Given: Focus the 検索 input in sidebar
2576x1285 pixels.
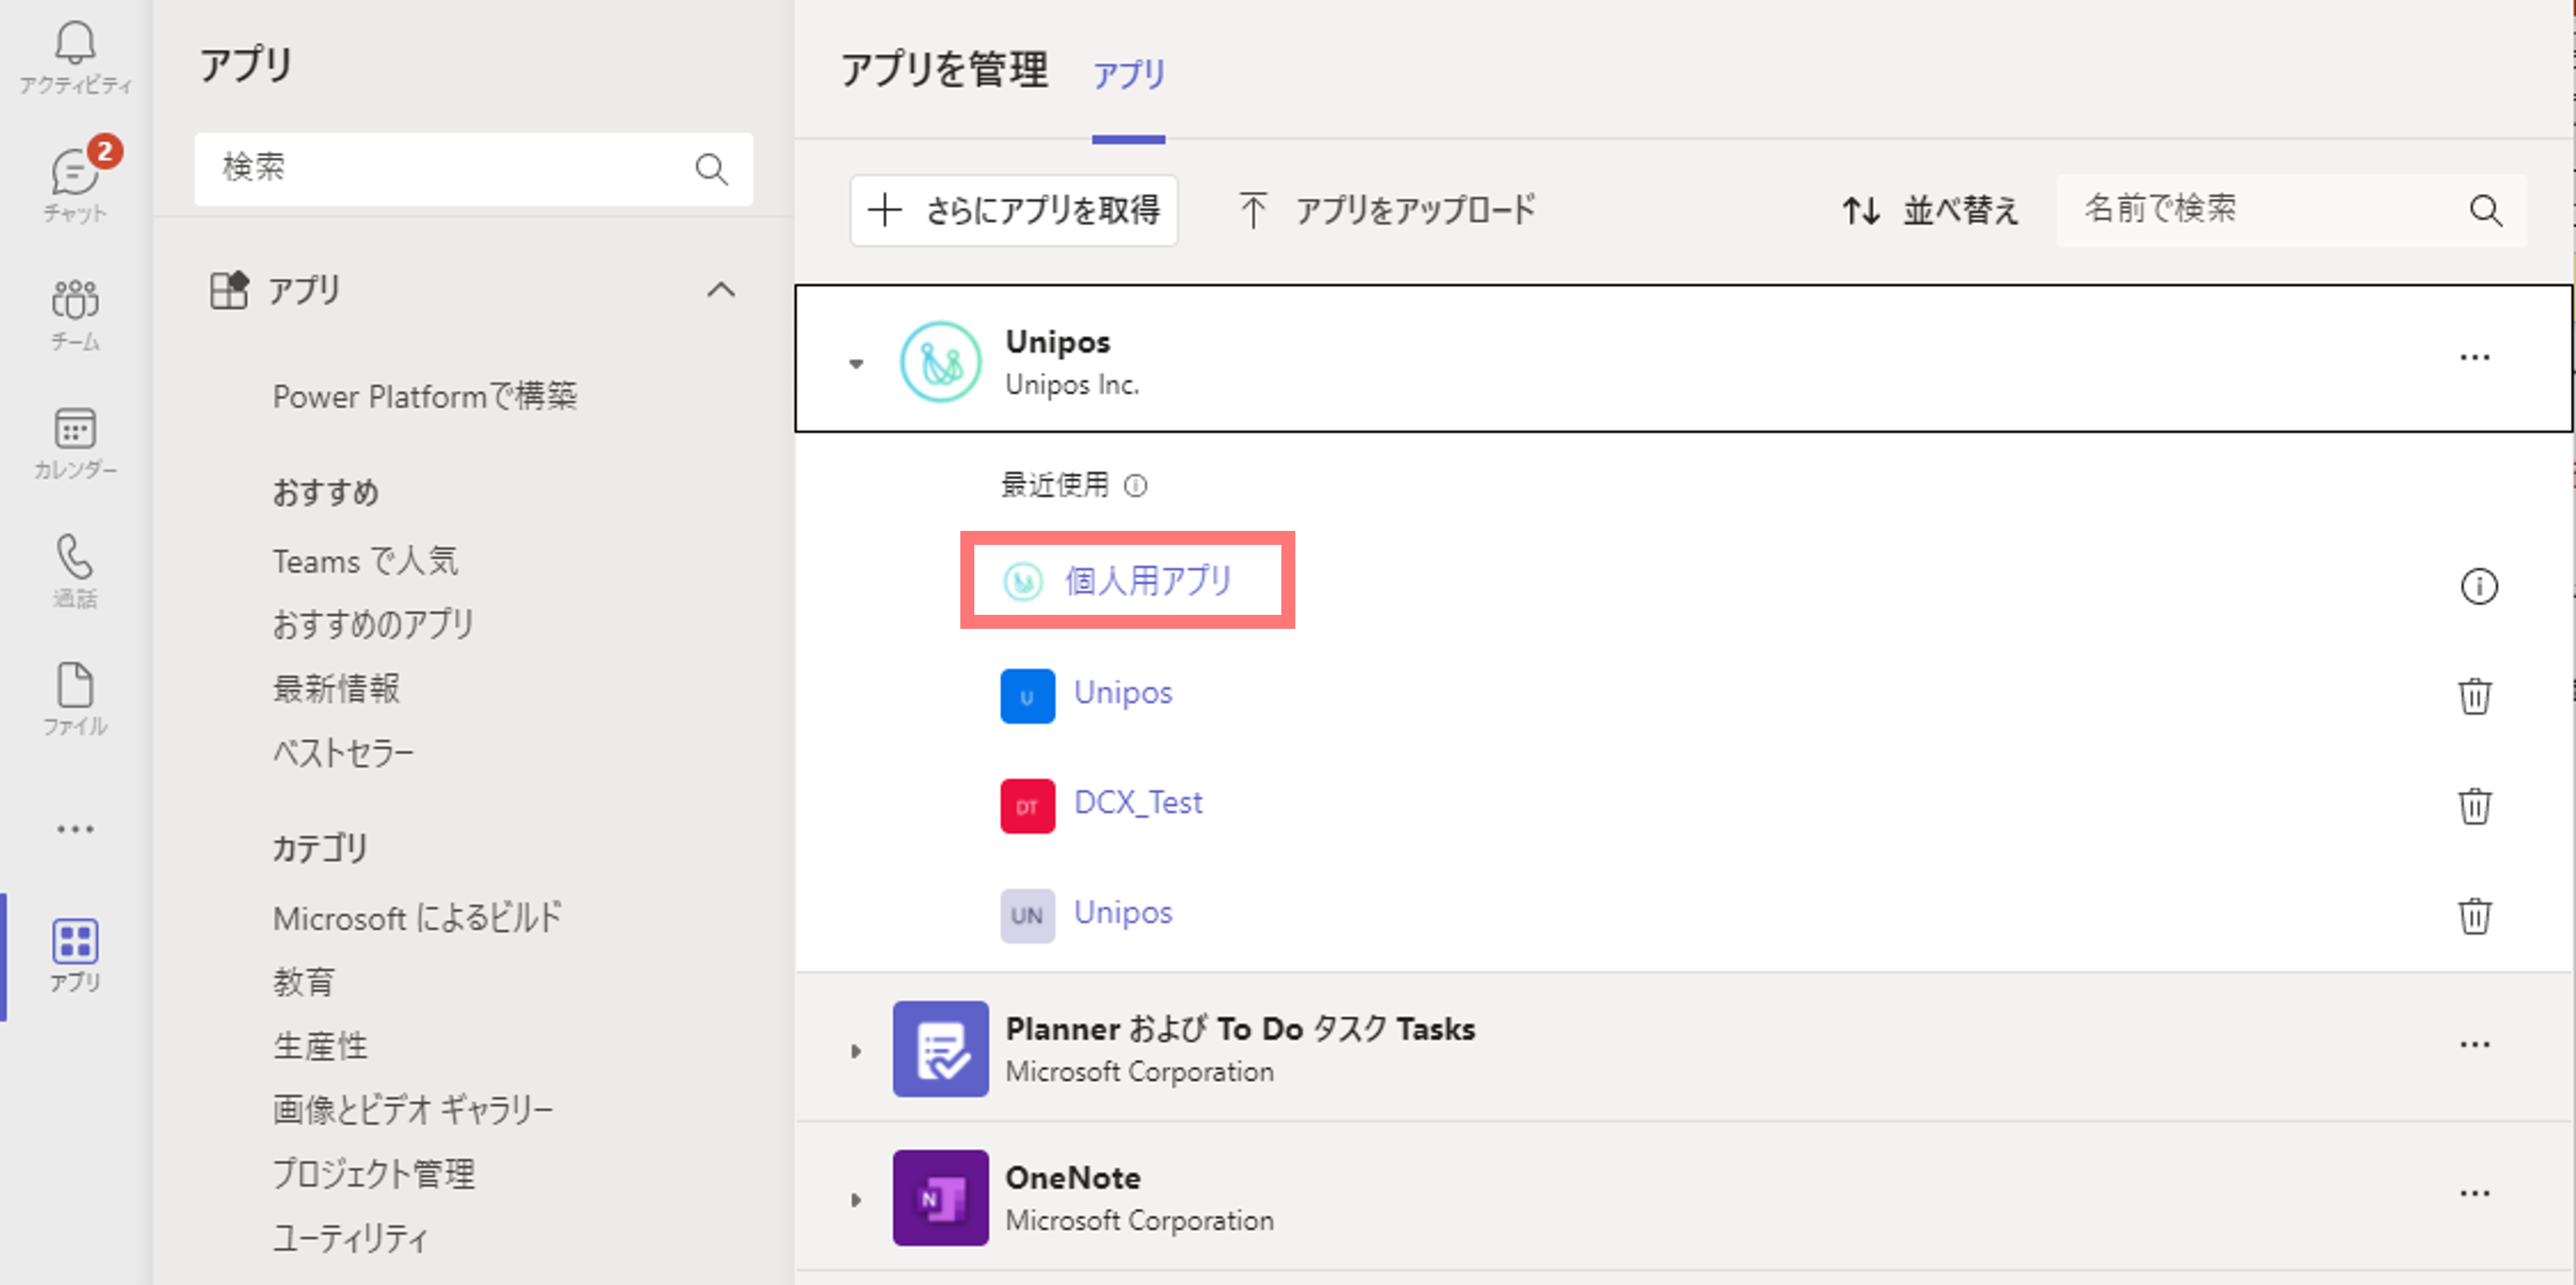Looking at the screenshot, I should coord(473,169).
